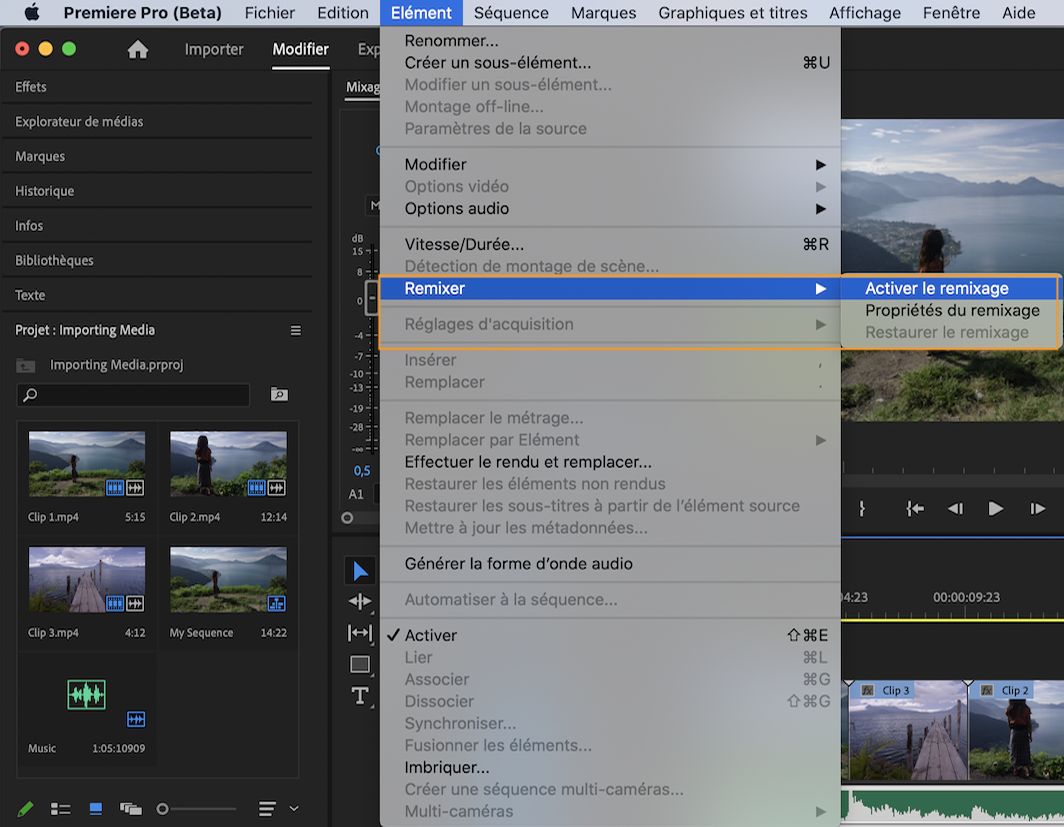Switch Project panel to Freeform view

click(133, 808)
